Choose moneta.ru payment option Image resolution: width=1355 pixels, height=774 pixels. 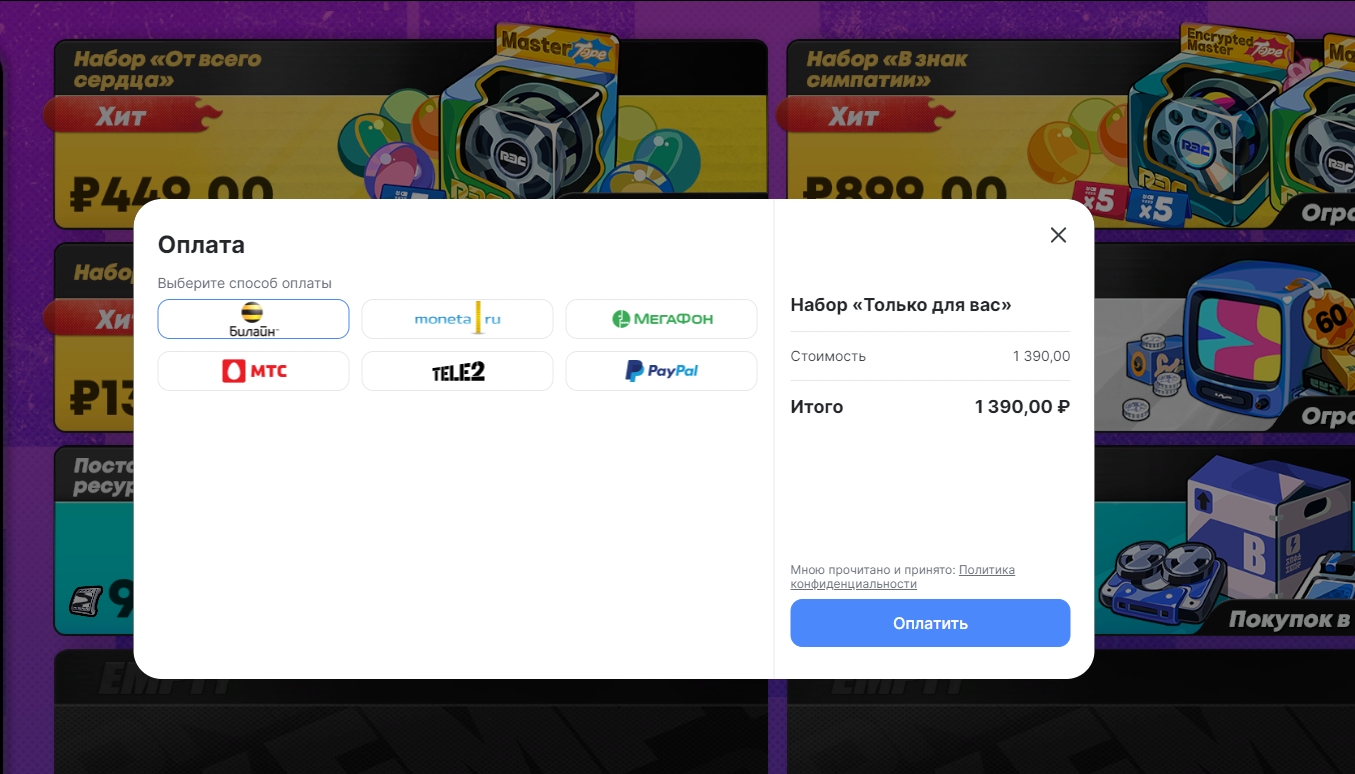(457, 319)
